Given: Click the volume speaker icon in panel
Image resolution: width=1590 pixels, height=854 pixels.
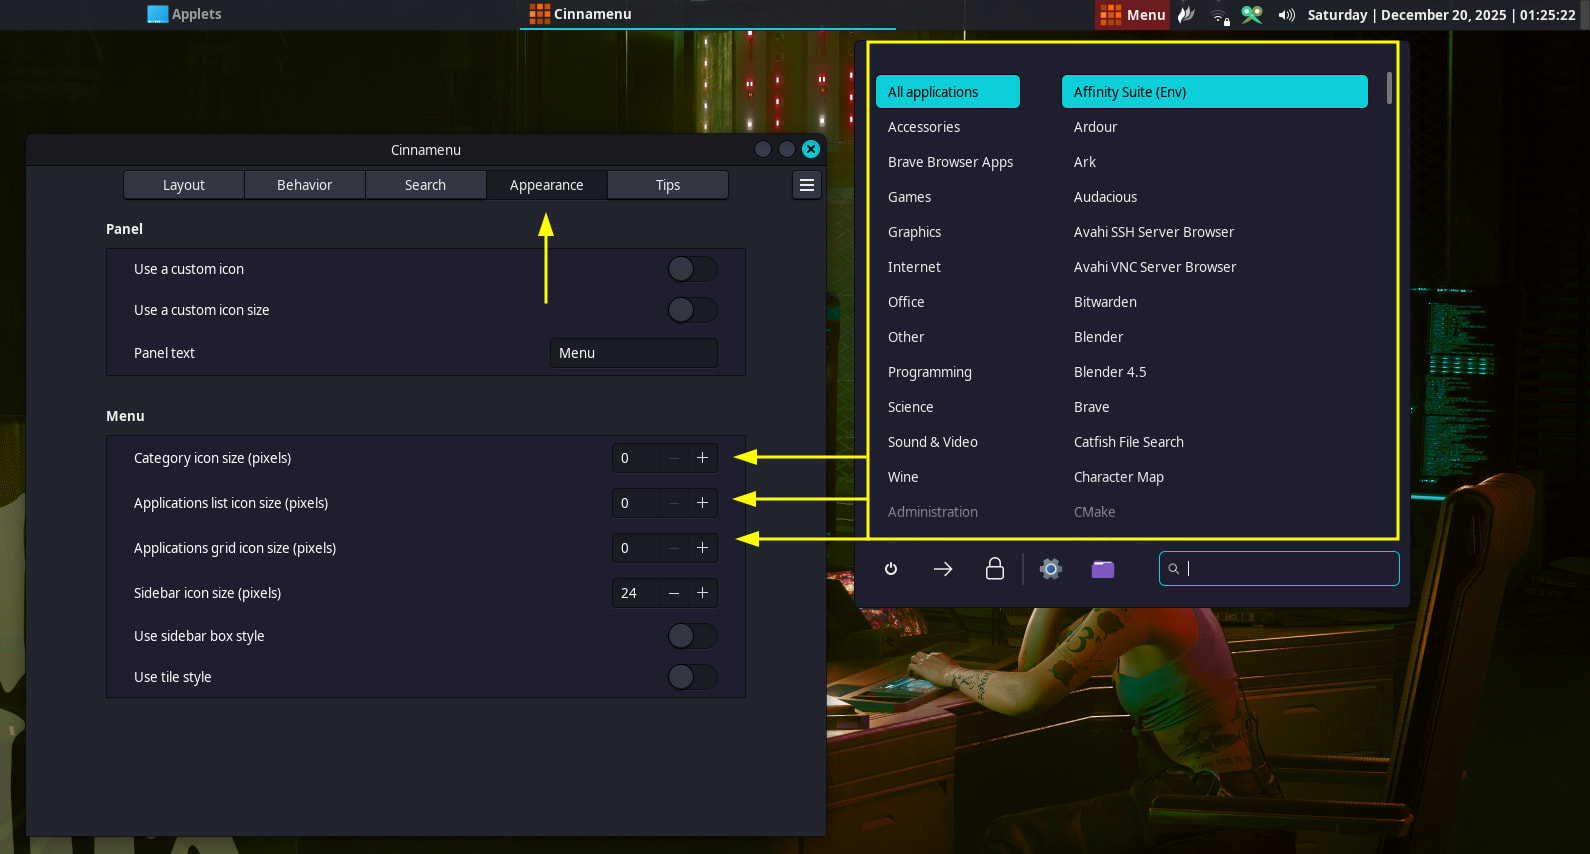Looking at the screenshot, I should [1286, 15].
